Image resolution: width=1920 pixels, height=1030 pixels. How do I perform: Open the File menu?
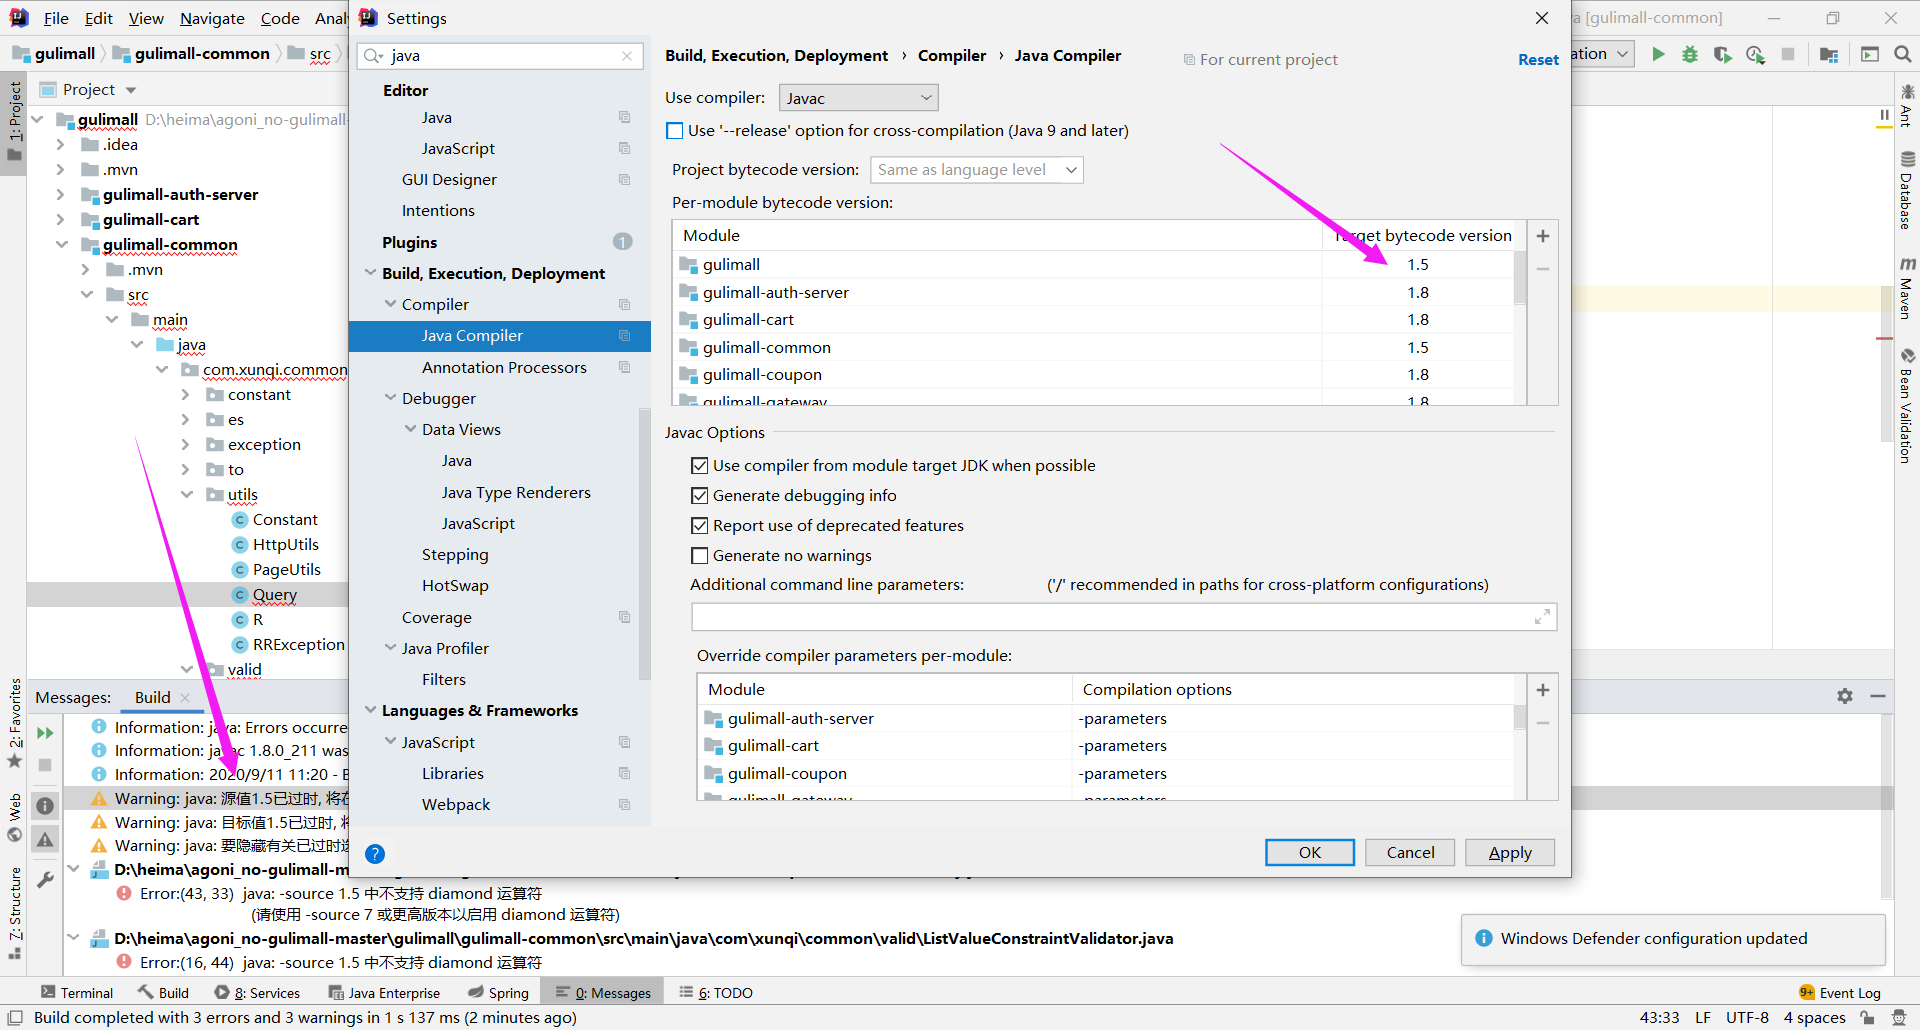pos(56,18)
